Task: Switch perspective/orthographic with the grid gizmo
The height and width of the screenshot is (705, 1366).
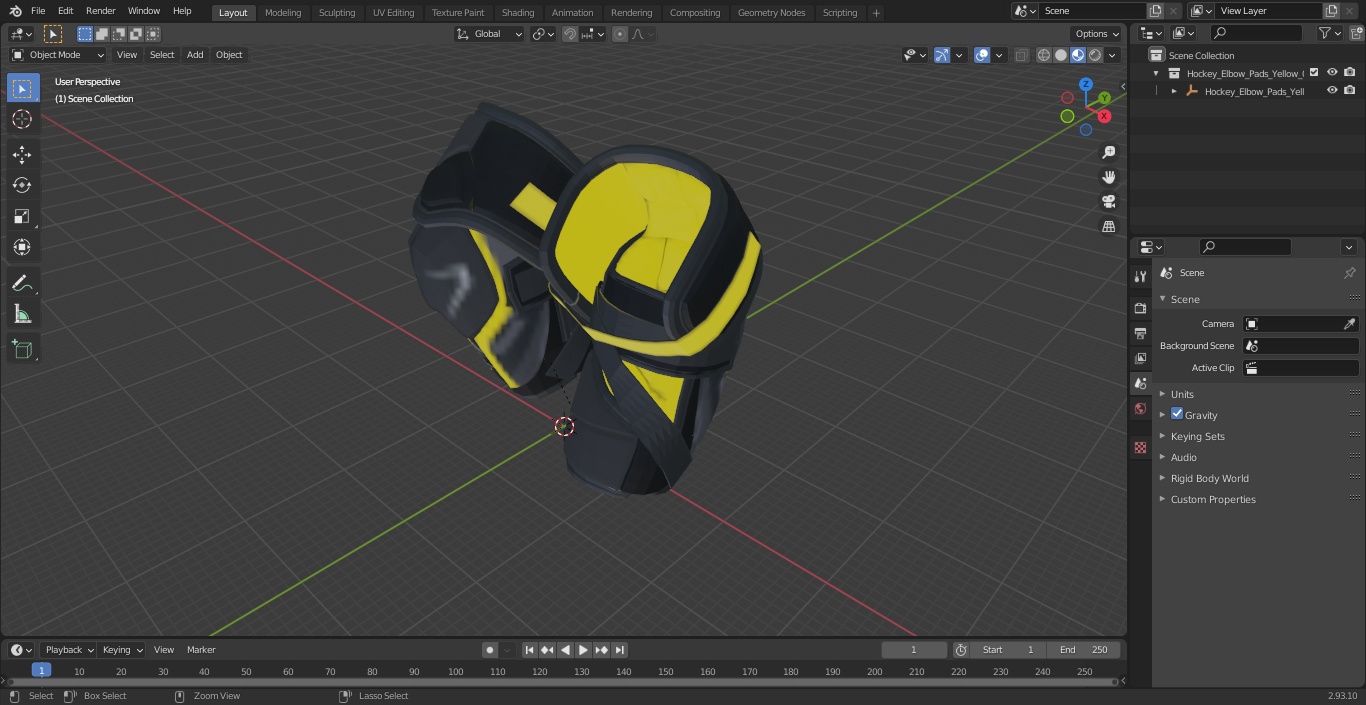Action: [1108, 226]
